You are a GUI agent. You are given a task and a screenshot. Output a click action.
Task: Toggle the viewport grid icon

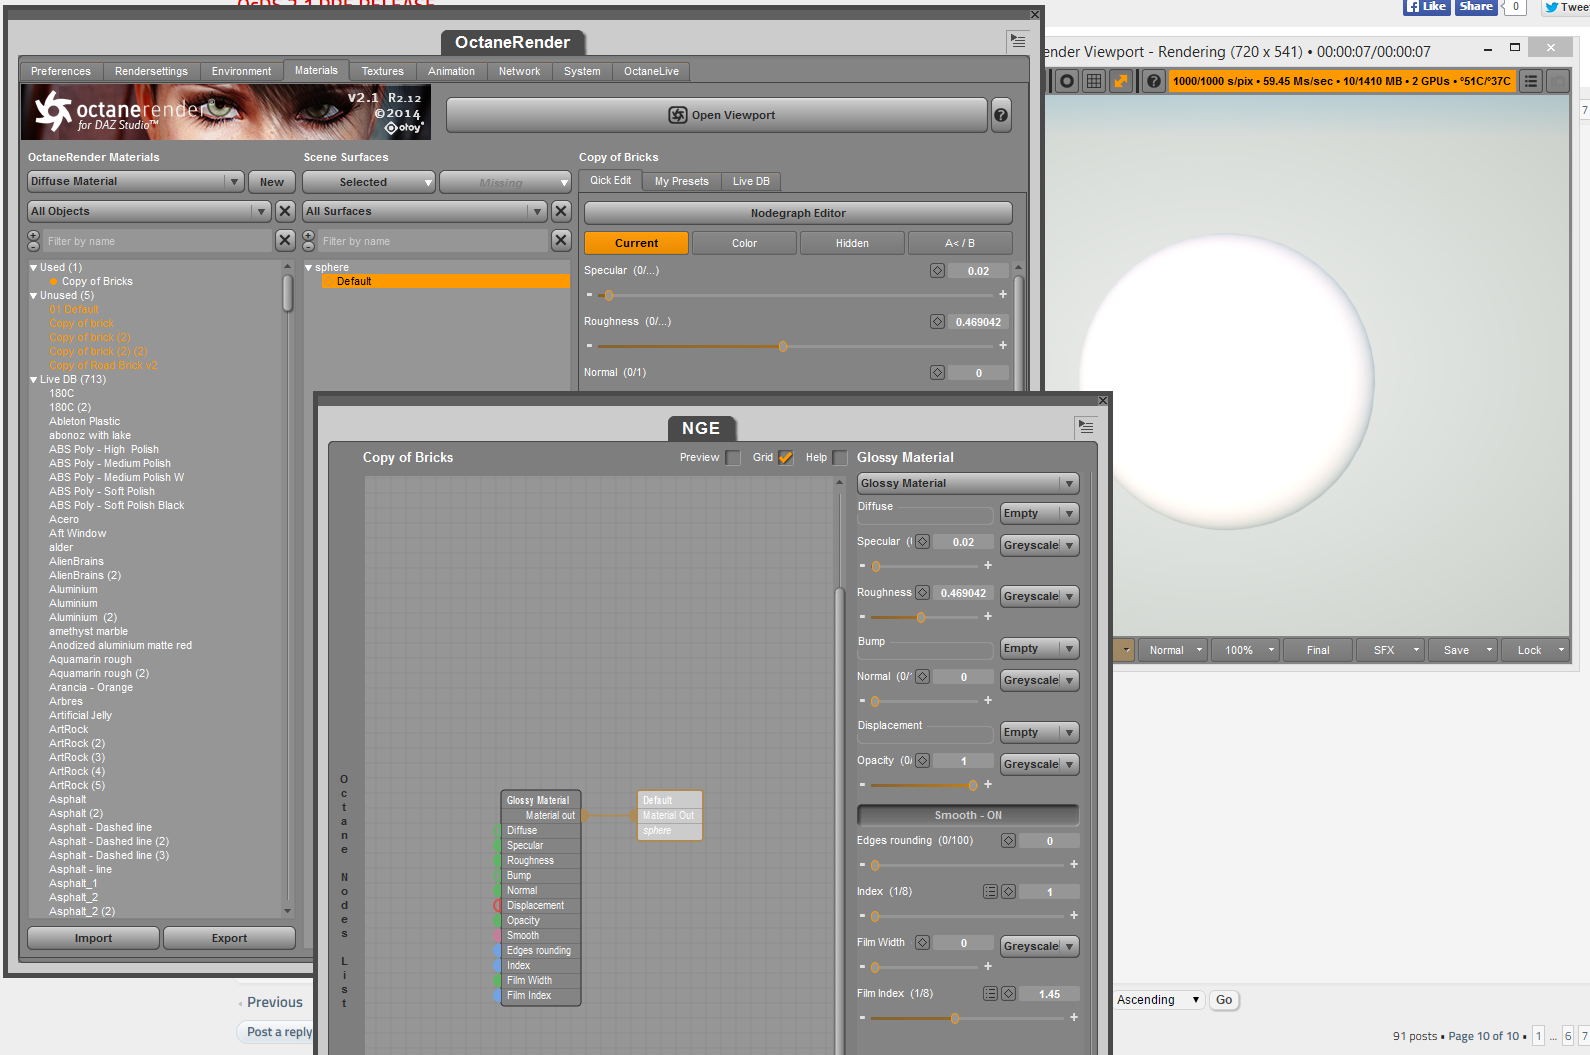pos(1094,81)
